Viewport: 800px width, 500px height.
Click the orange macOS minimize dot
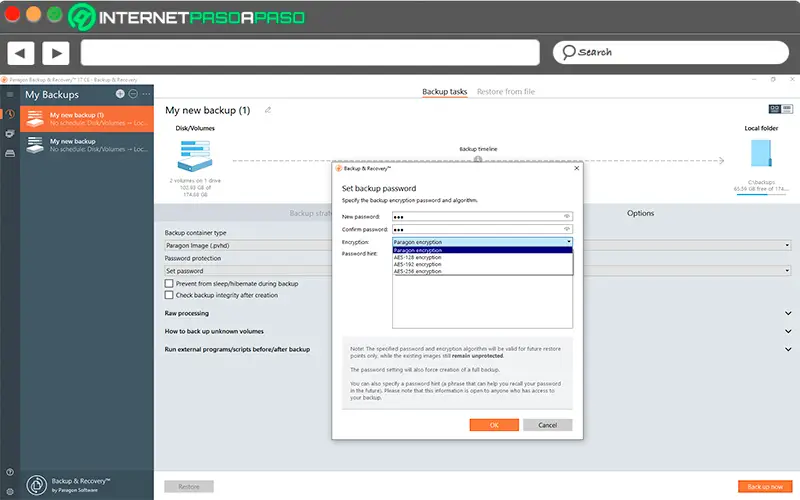[x=34, y=14]
